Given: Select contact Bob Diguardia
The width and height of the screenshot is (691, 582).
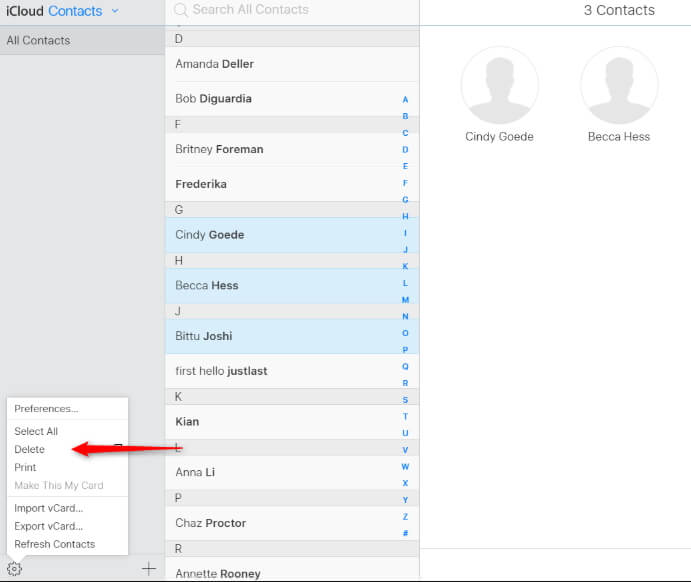Looking at the screenshot, I should 292,99.
